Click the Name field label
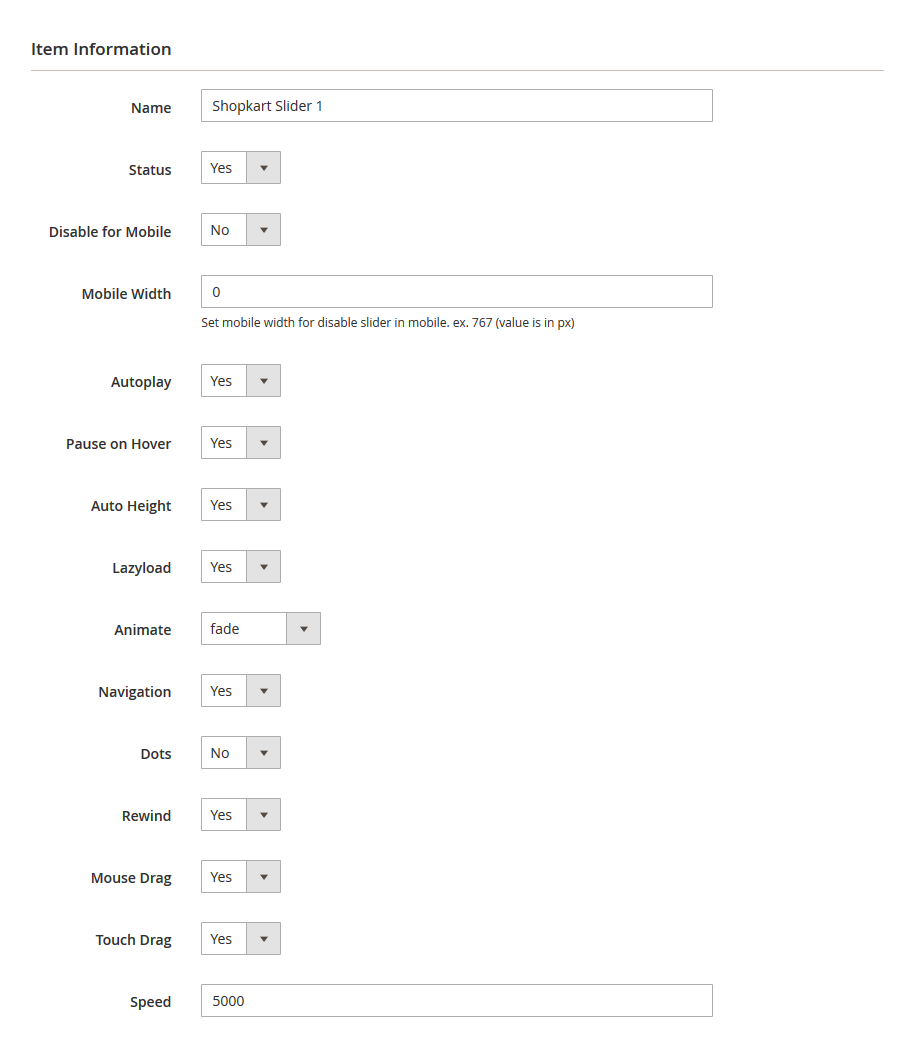This screenshot has width=897, height=1049. point(151,108)
